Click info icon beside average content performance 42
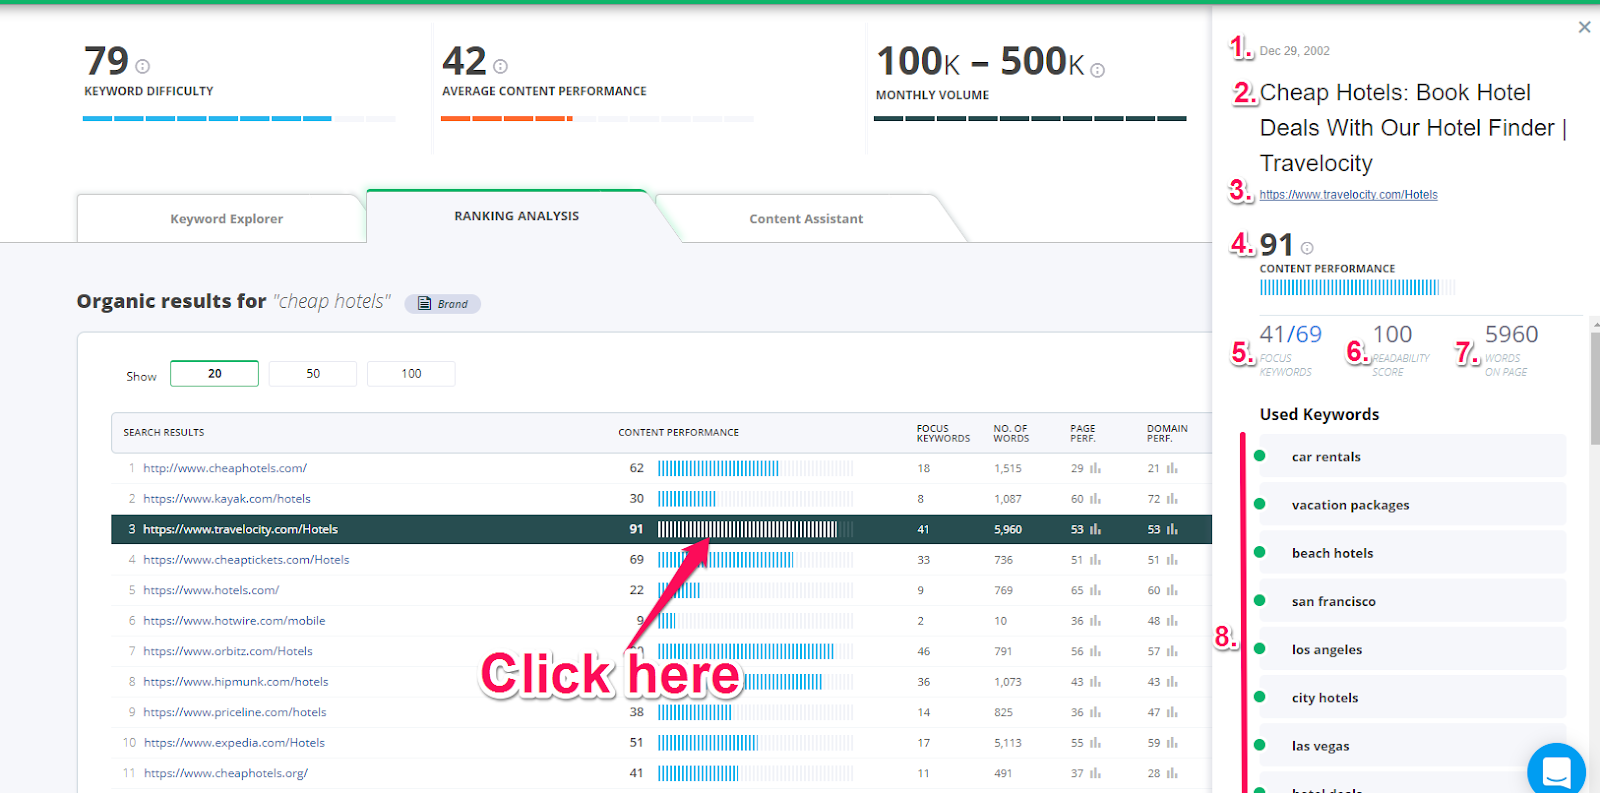 [x=501, y=66]
